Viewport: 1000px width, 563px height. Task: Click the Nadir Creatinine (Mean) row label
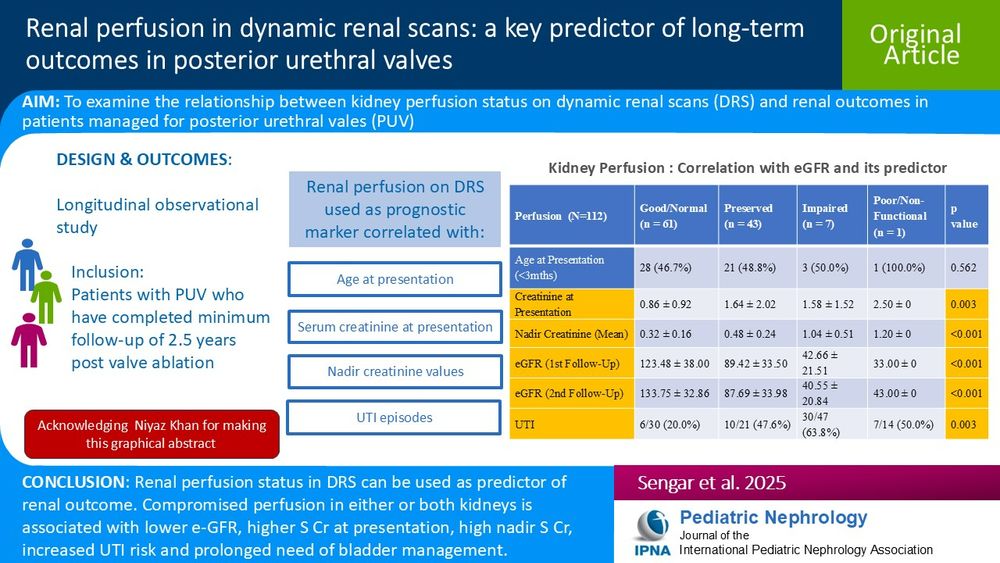[571, 334]
